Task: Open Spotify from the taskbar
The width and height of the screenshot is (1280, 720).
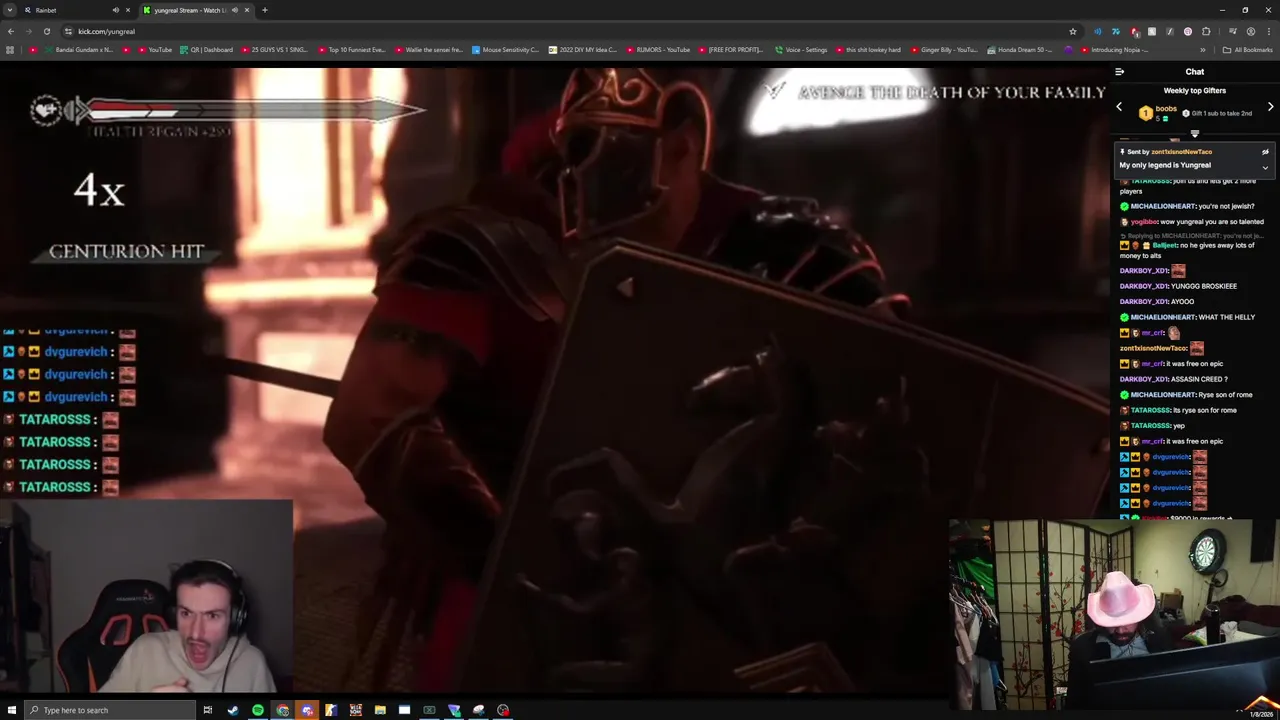Action: pos(258,710)
